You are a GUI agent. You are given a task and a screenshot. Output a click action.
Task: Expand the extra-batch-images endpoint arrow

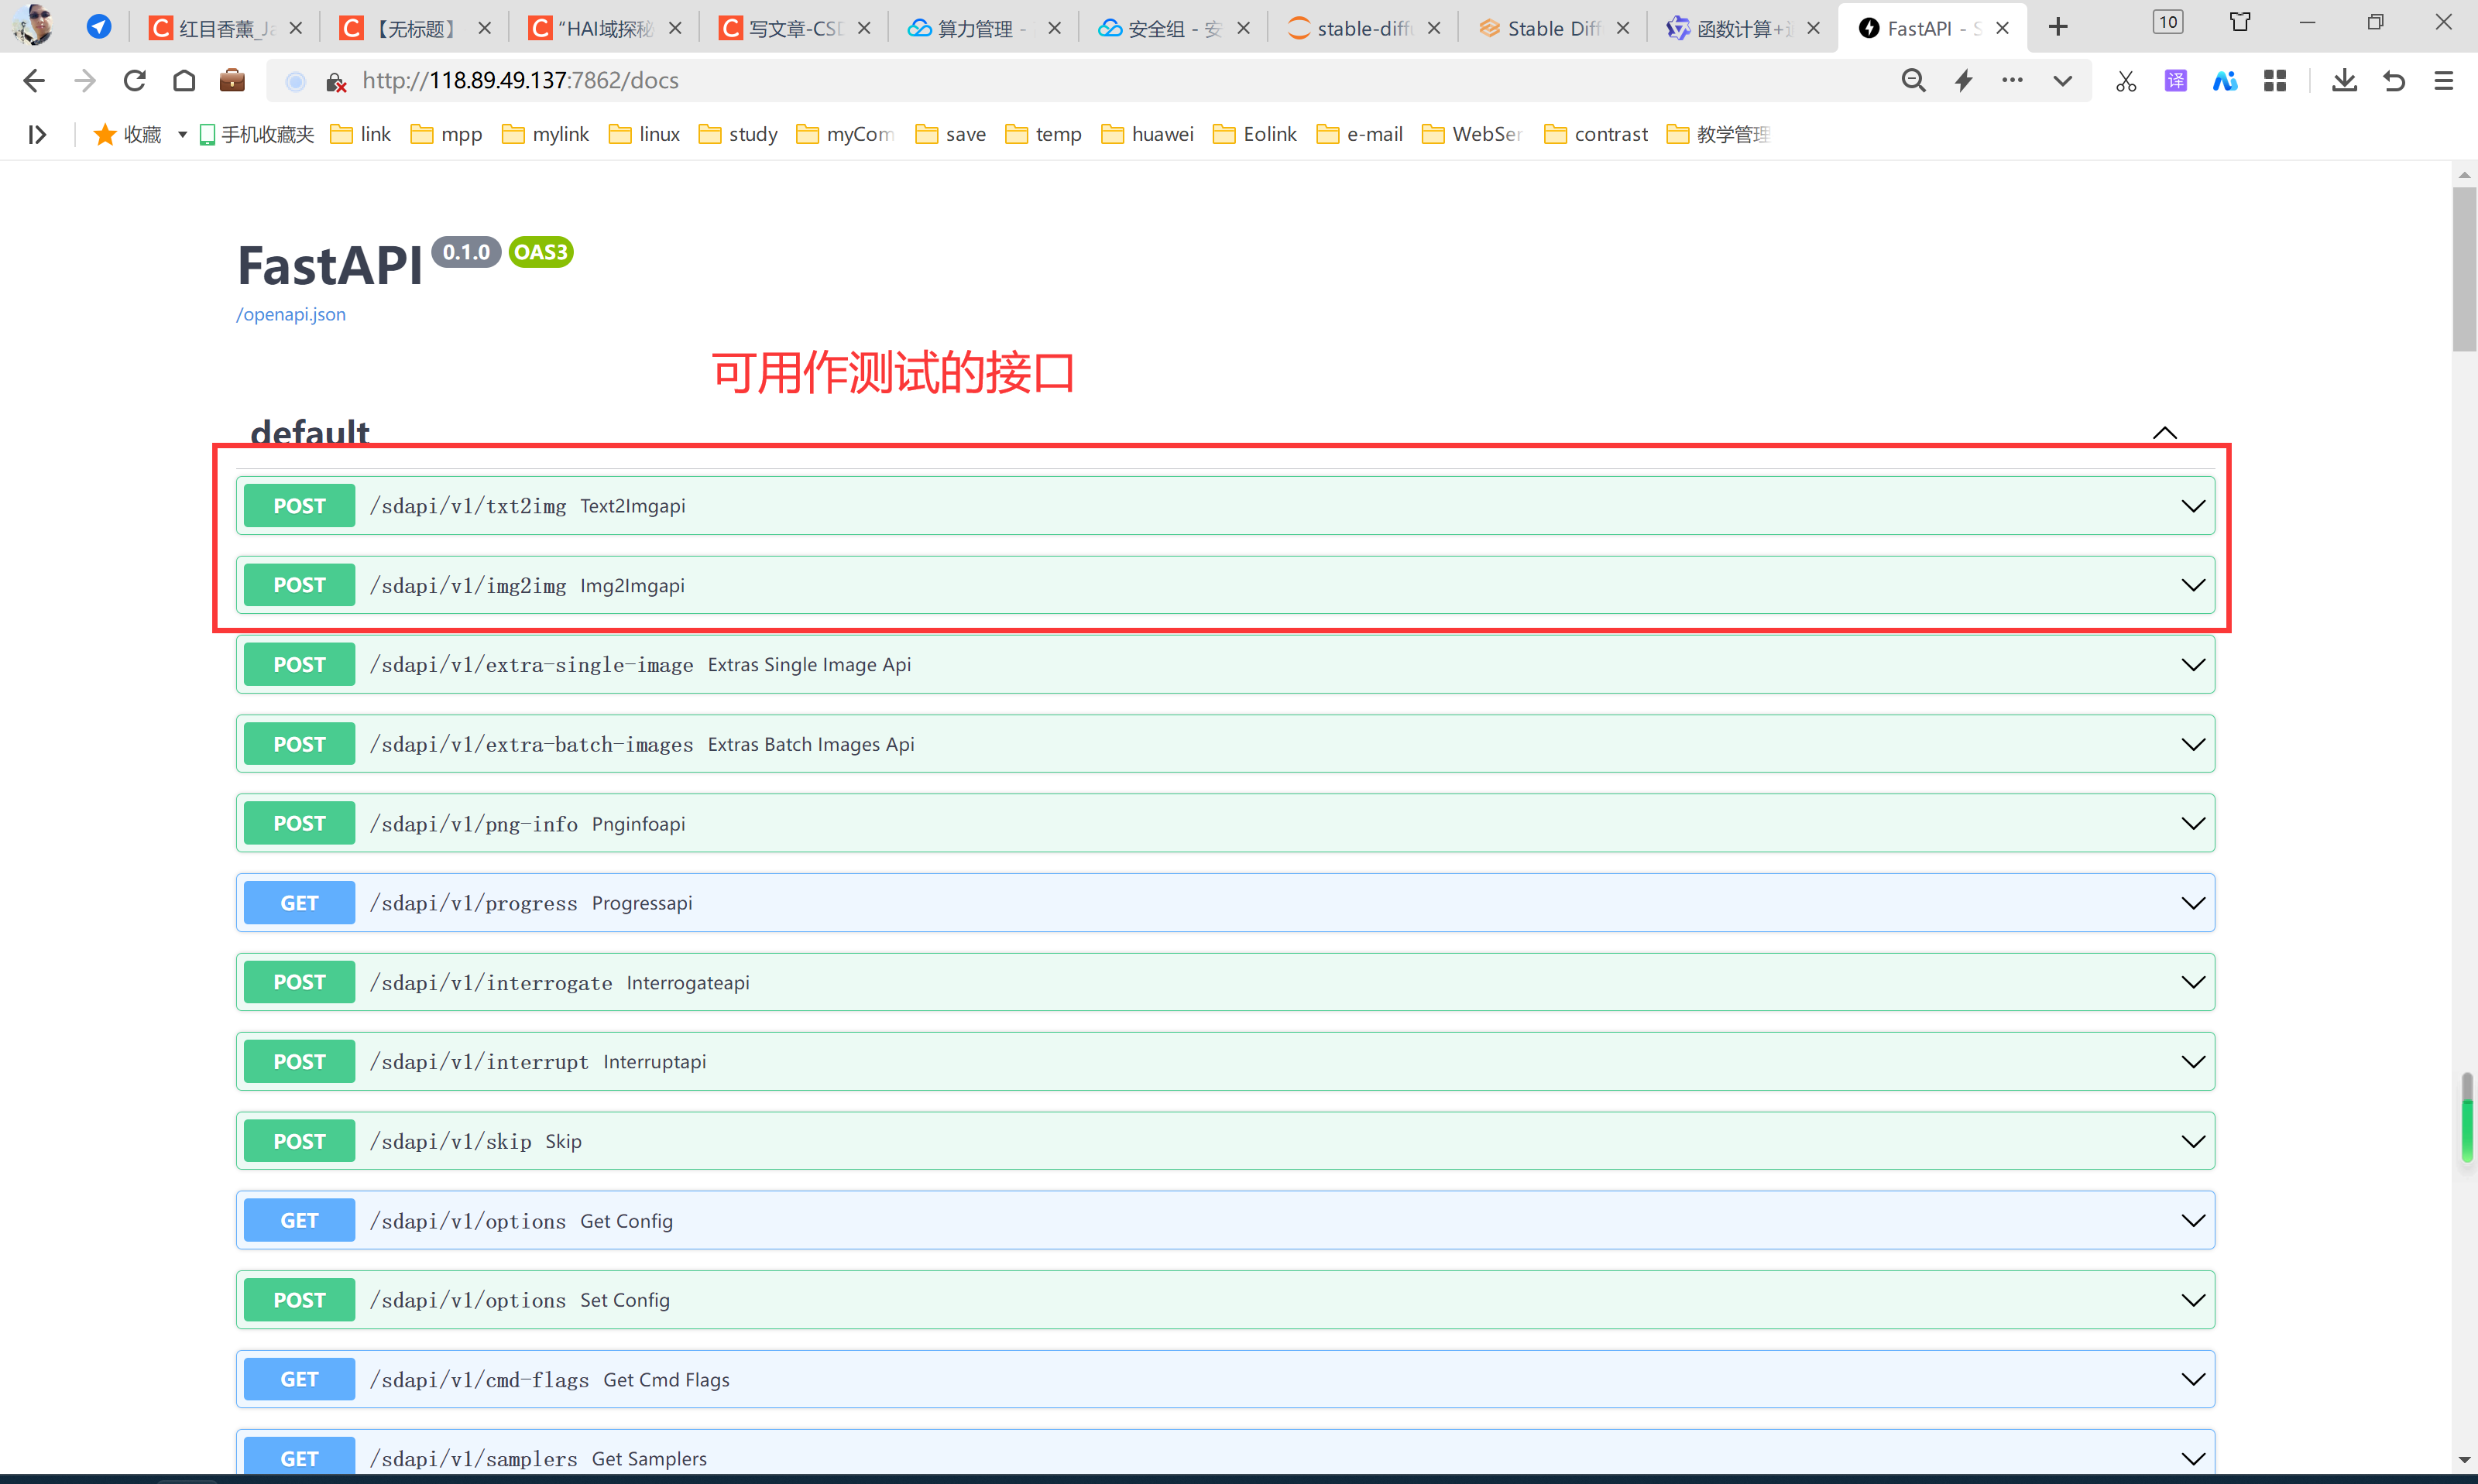click(x=2192, y=744)
